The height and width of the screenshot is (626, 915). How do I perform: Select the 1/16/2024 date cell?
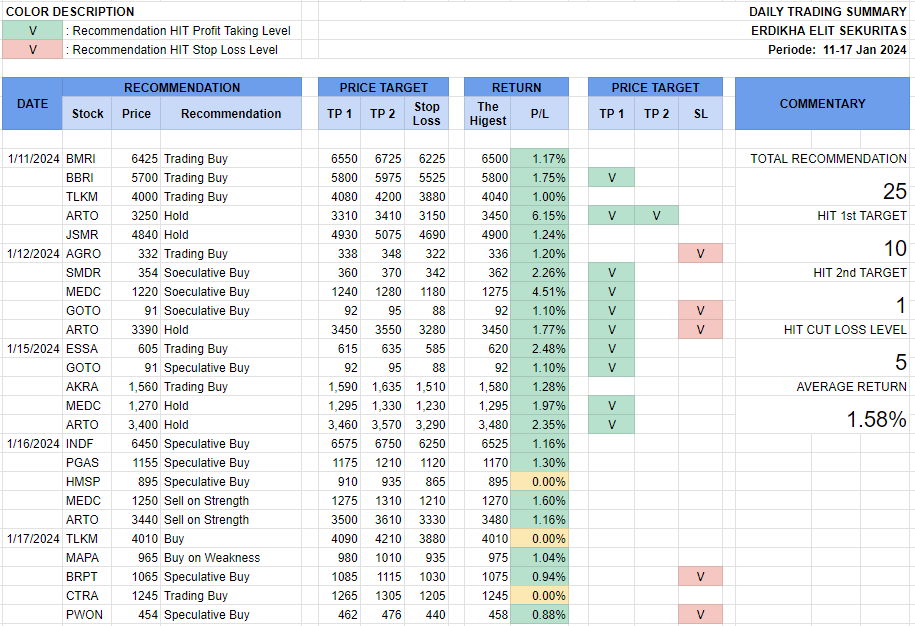32,444
